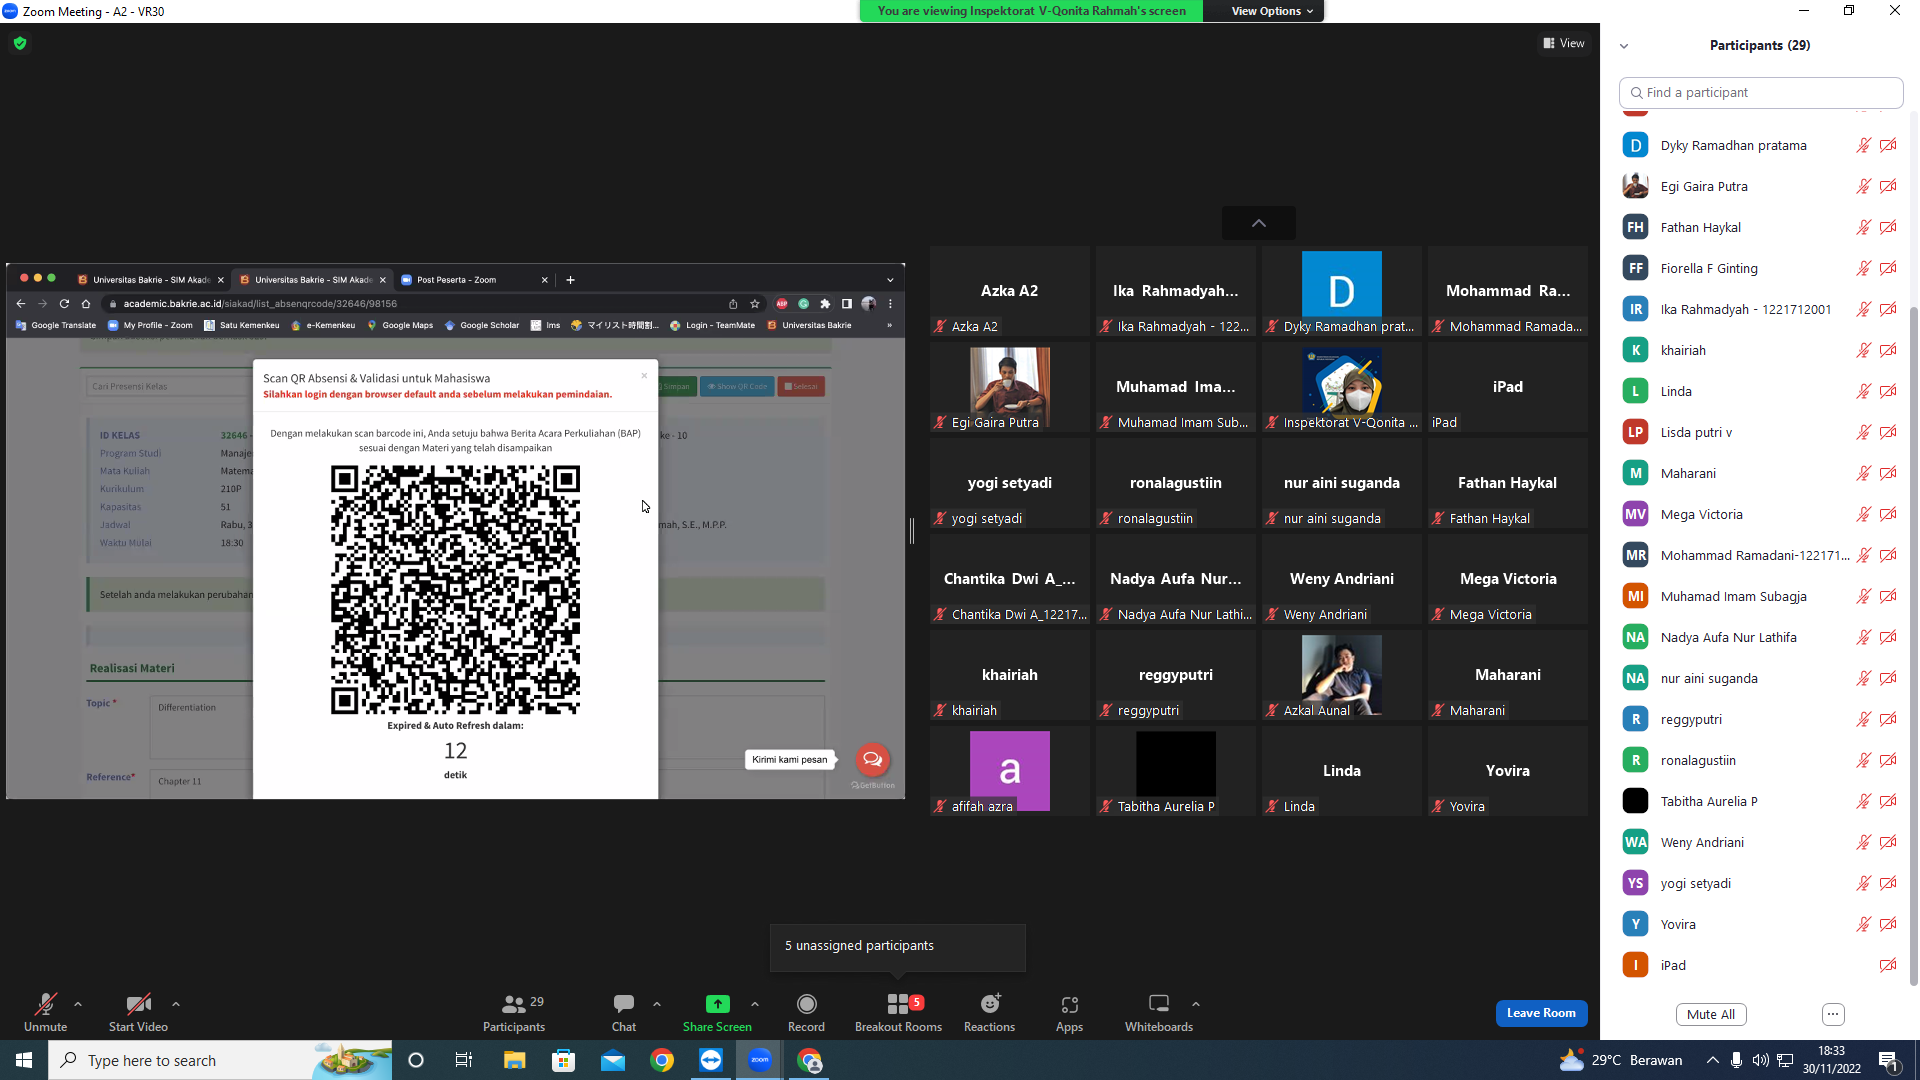Select the Azkal Aunal video thumbnail
Viewport: 1920px width, 1080px height.
[1342, 675]
